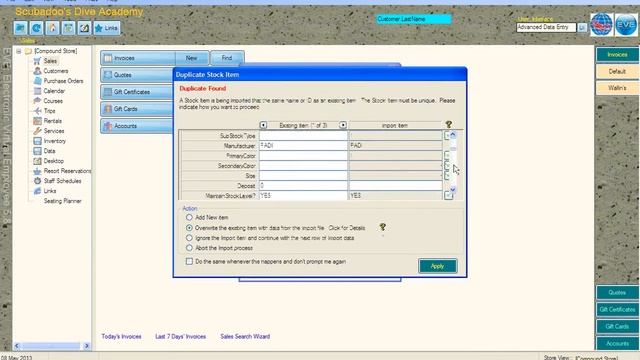Click the Apply button
The image size is (640, 360).
tap(438, 266)
